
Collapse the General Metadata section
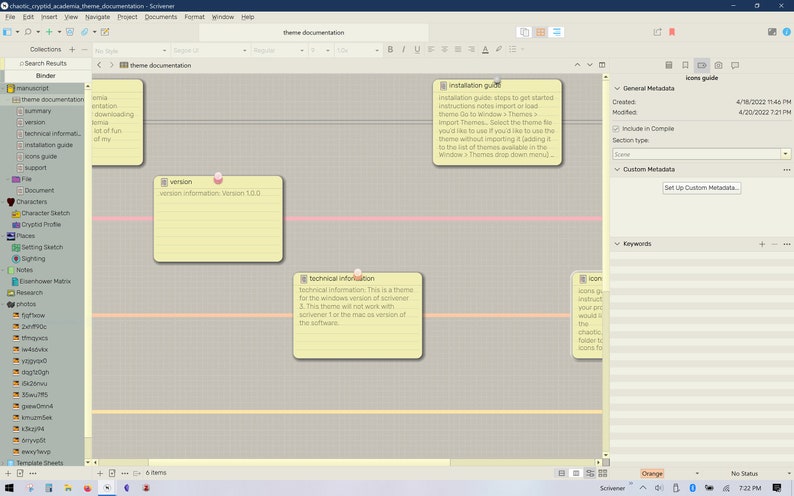pyautogui.click(x=617, y=88)
